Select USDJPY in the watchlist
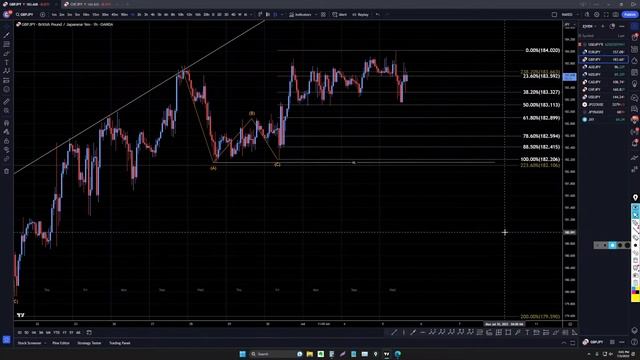The width and height of the screenshot is (640, 360). tap(604, 97)
